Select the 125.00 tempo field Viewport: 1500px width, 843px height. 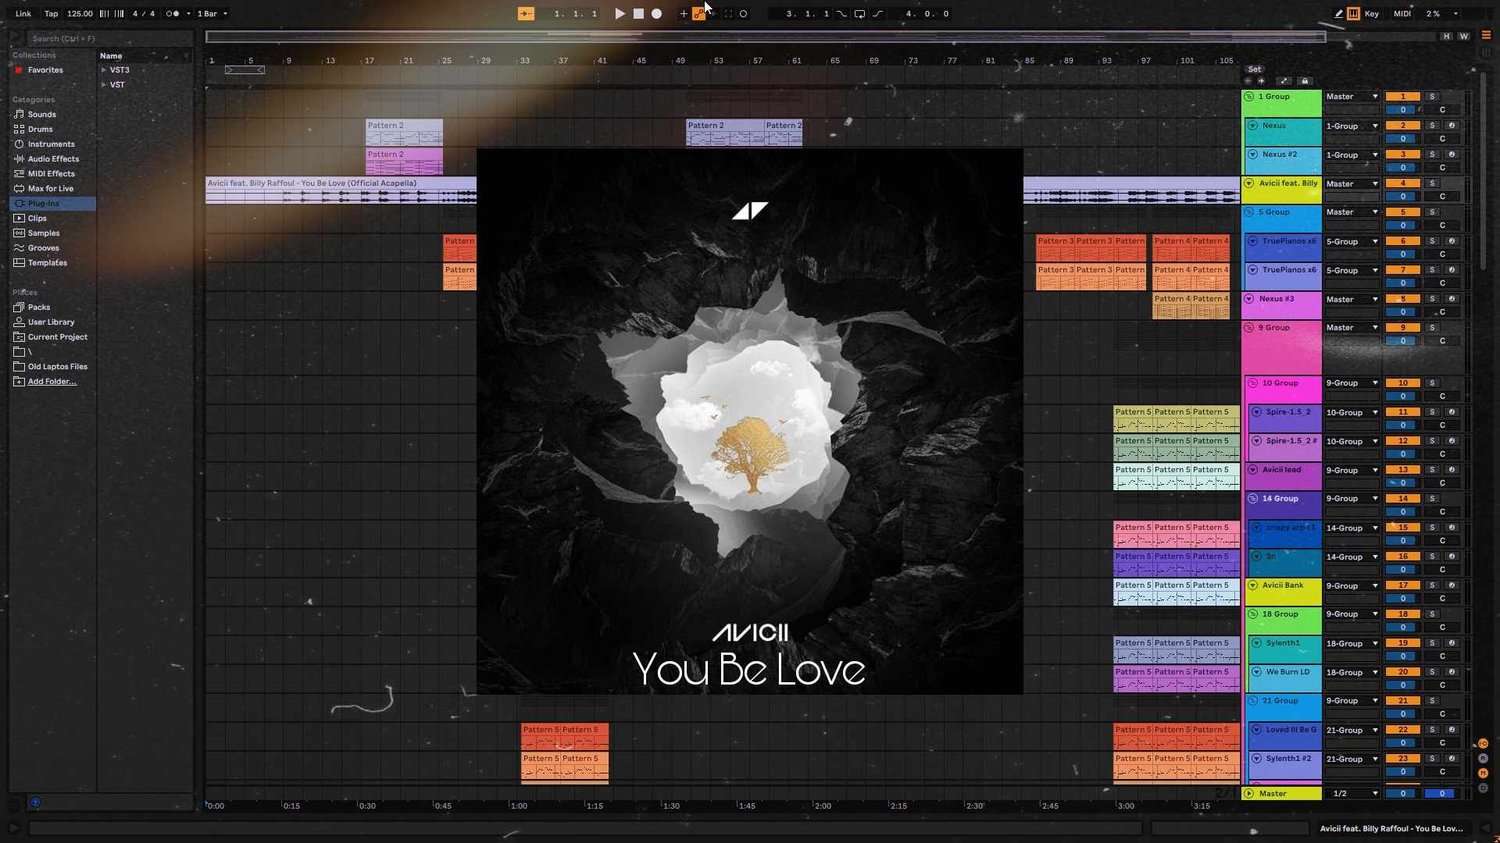tap(80, 14)
